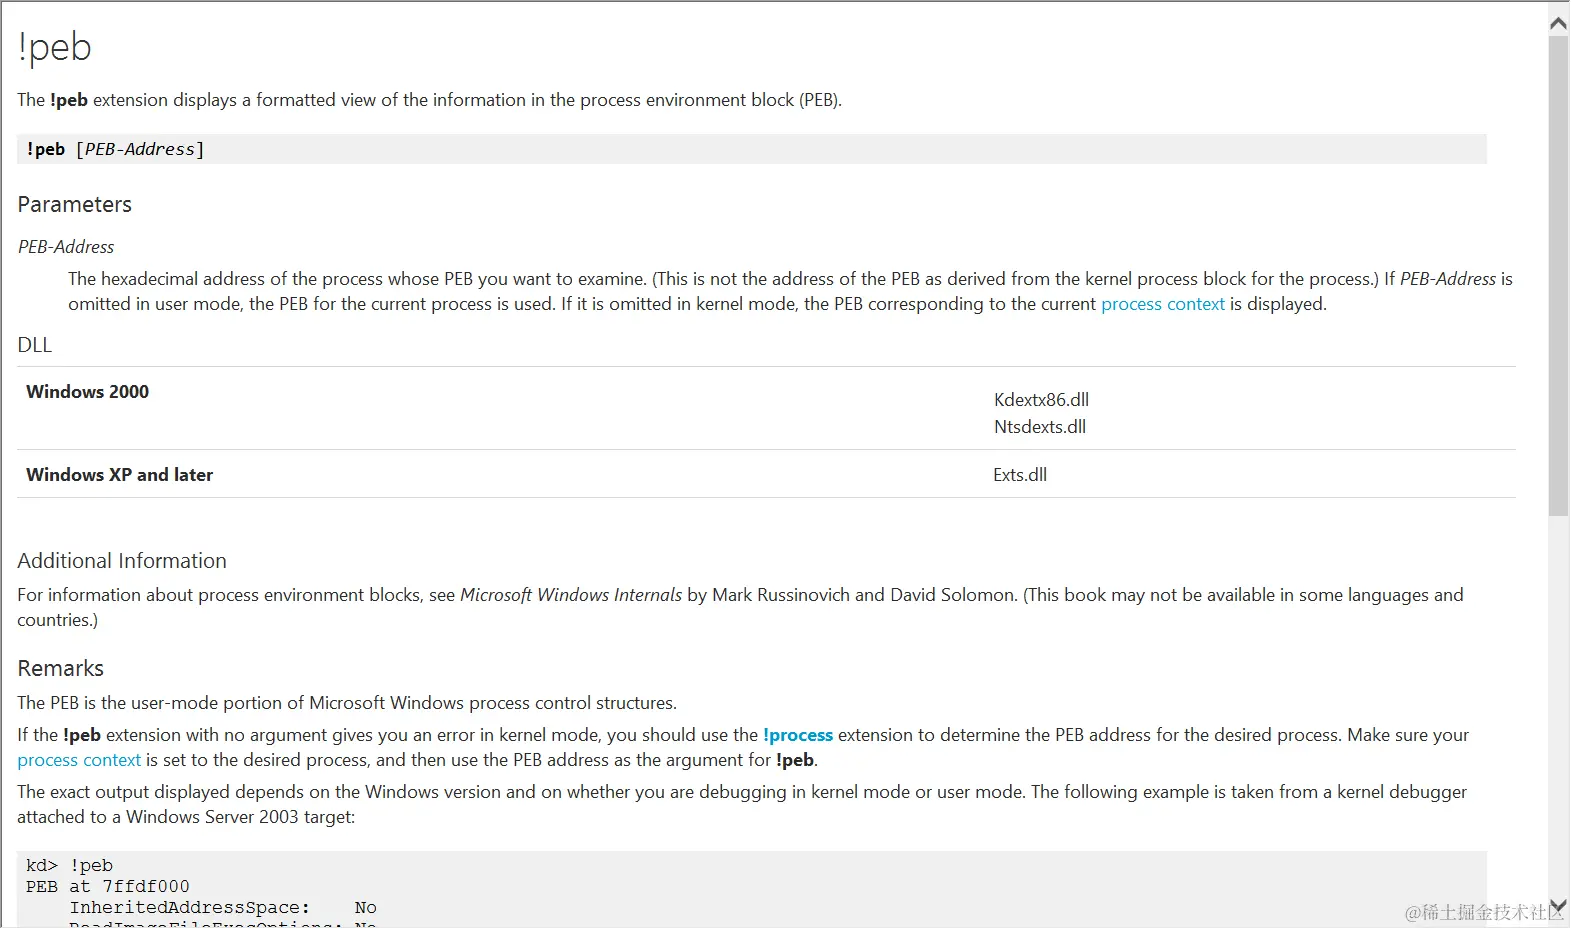The width and height of the screenshot is (1571, 929).
Task: Click the 'PEB at 7ffdf000' output line
Action: (x=108, y=887)
